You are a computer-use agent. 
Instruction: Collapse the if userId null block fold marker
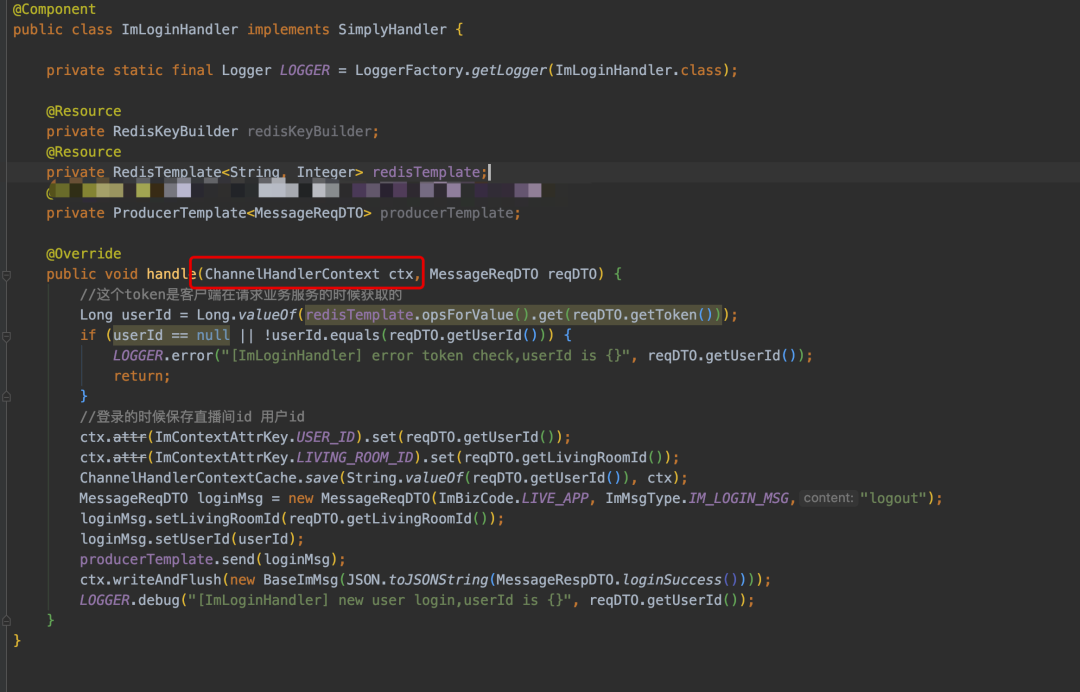[x=6, y=336]
